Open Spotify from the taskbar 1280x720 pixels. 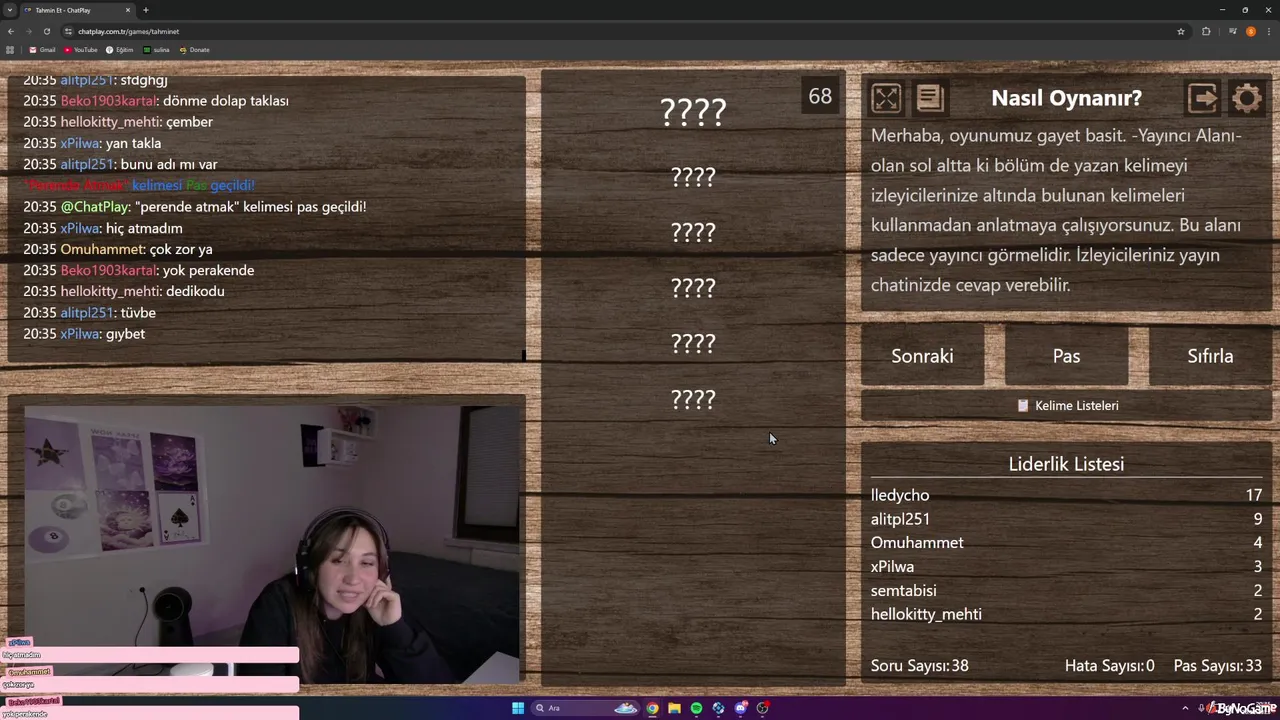696,708
